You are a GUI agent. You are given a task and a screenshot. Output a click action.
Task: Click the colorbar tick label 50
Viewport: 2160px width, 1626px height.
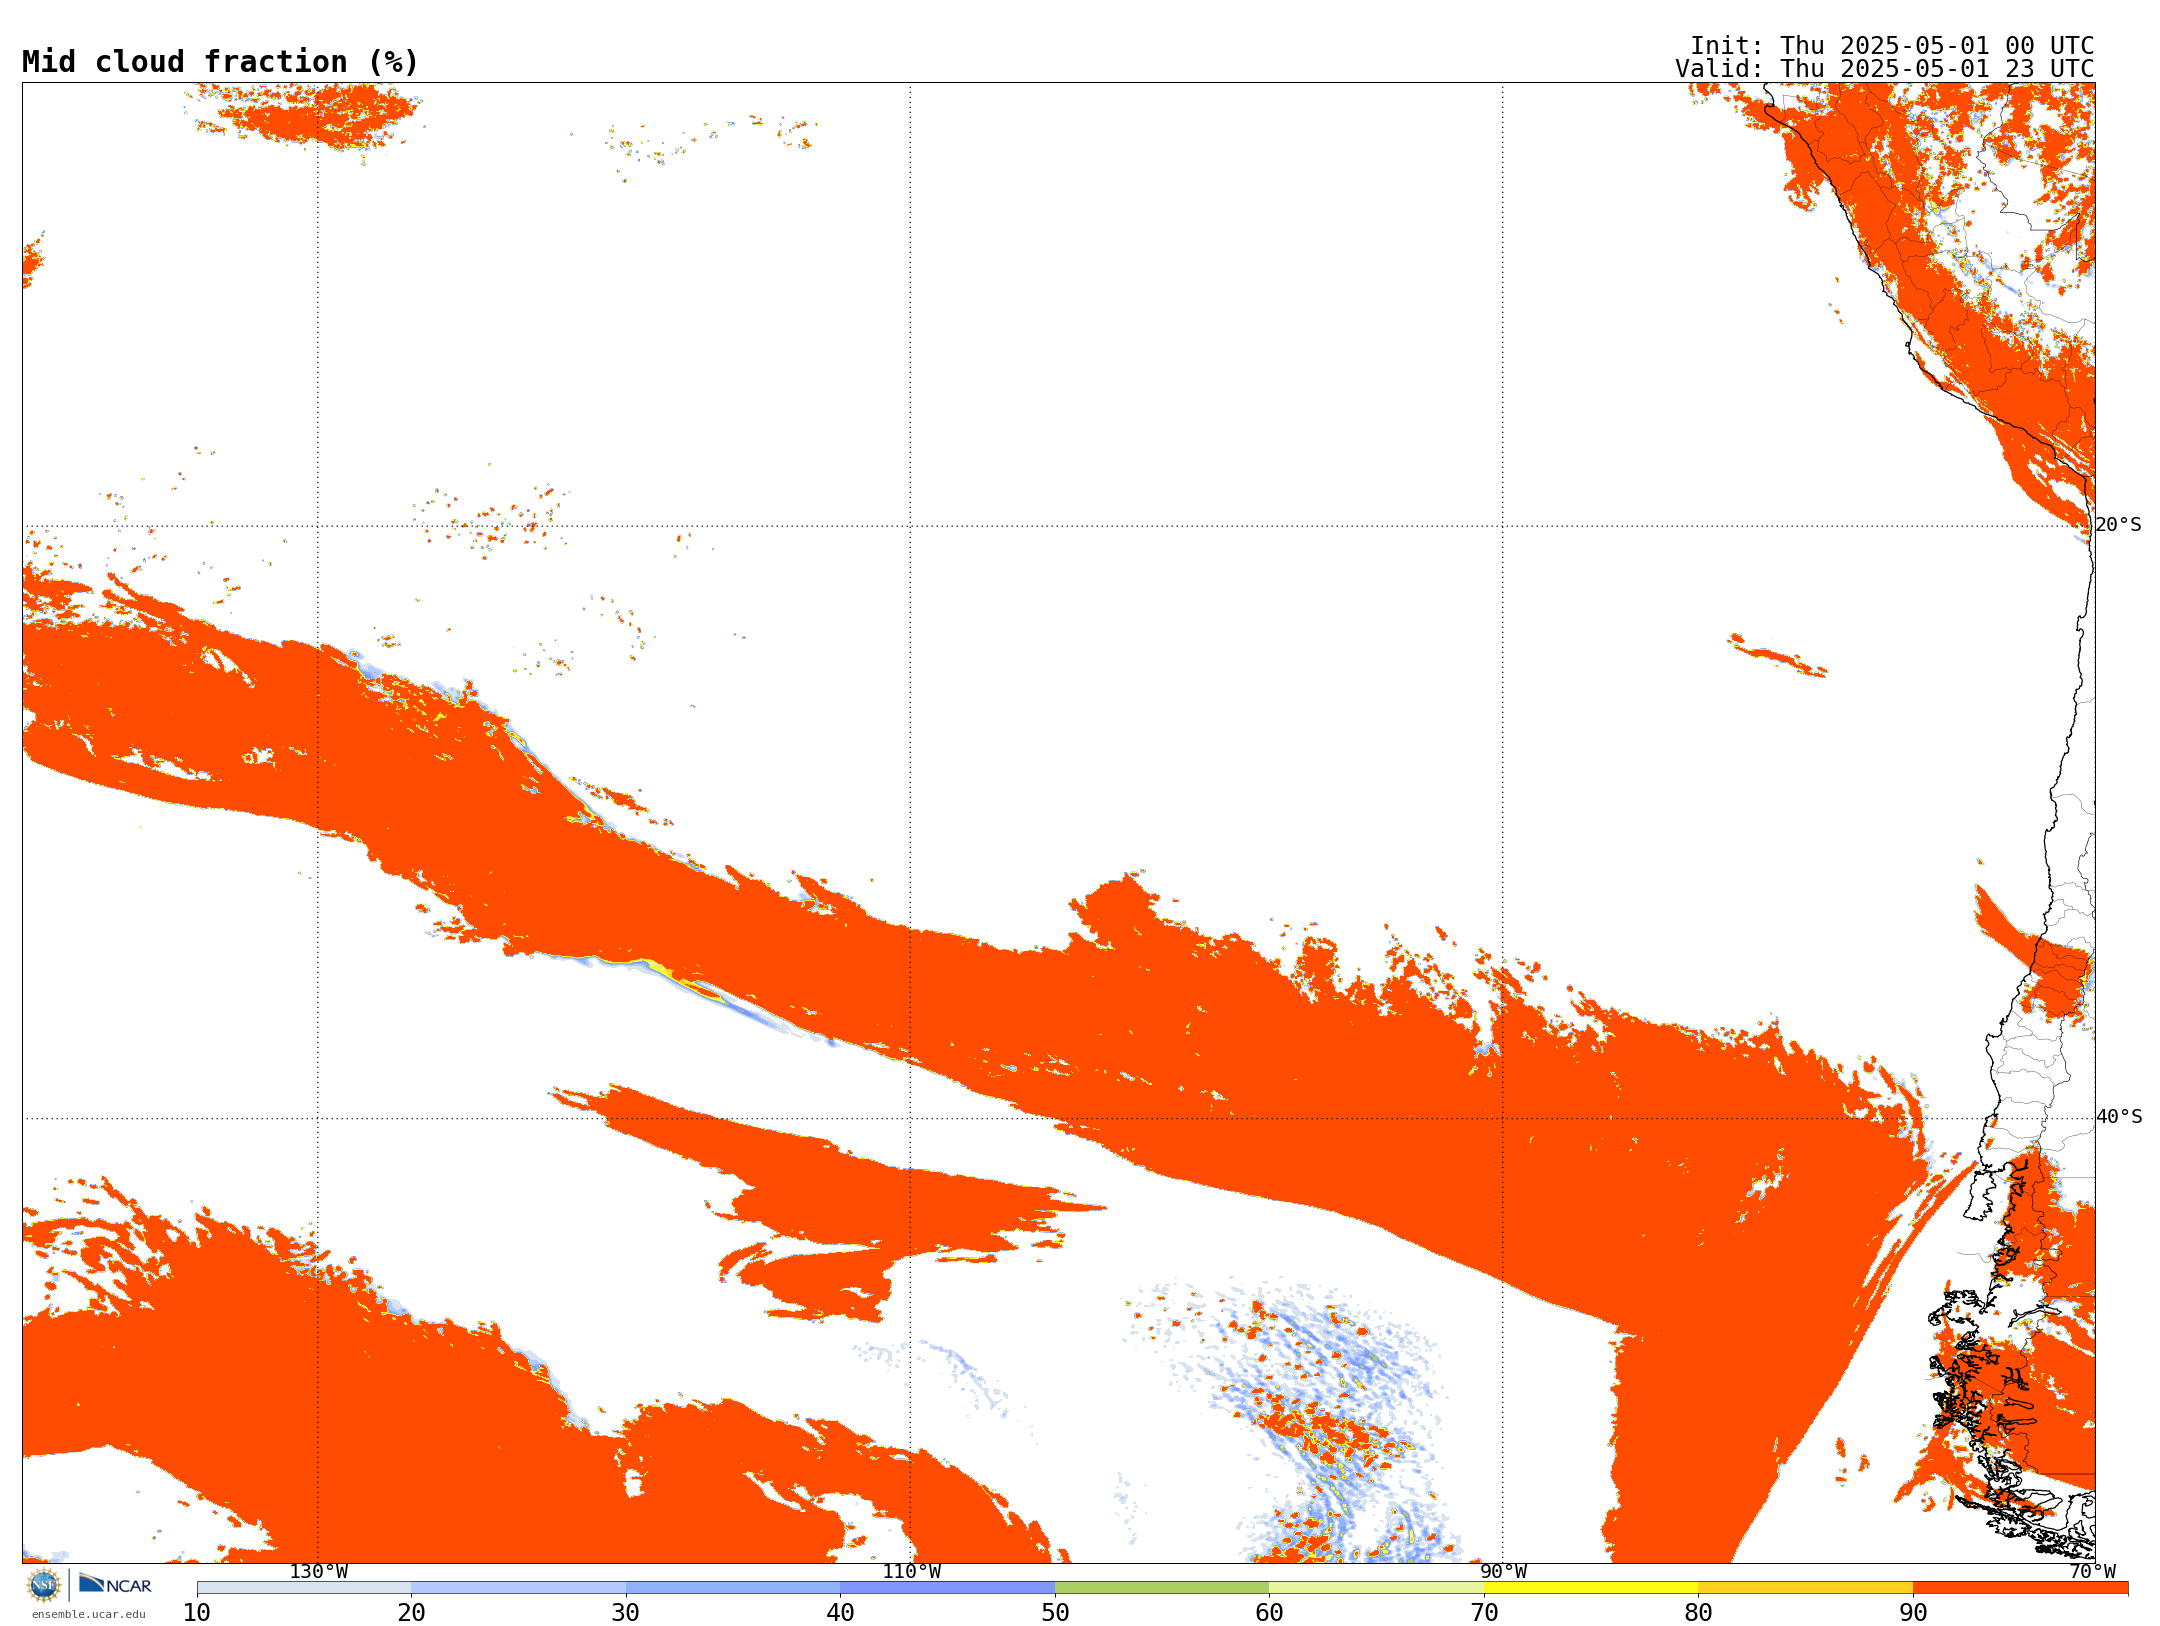coord(1055,1613)
